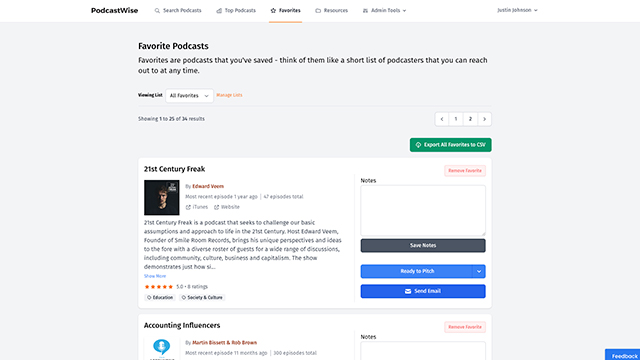
Task: Click into the Notes text area
Action: 423,211
